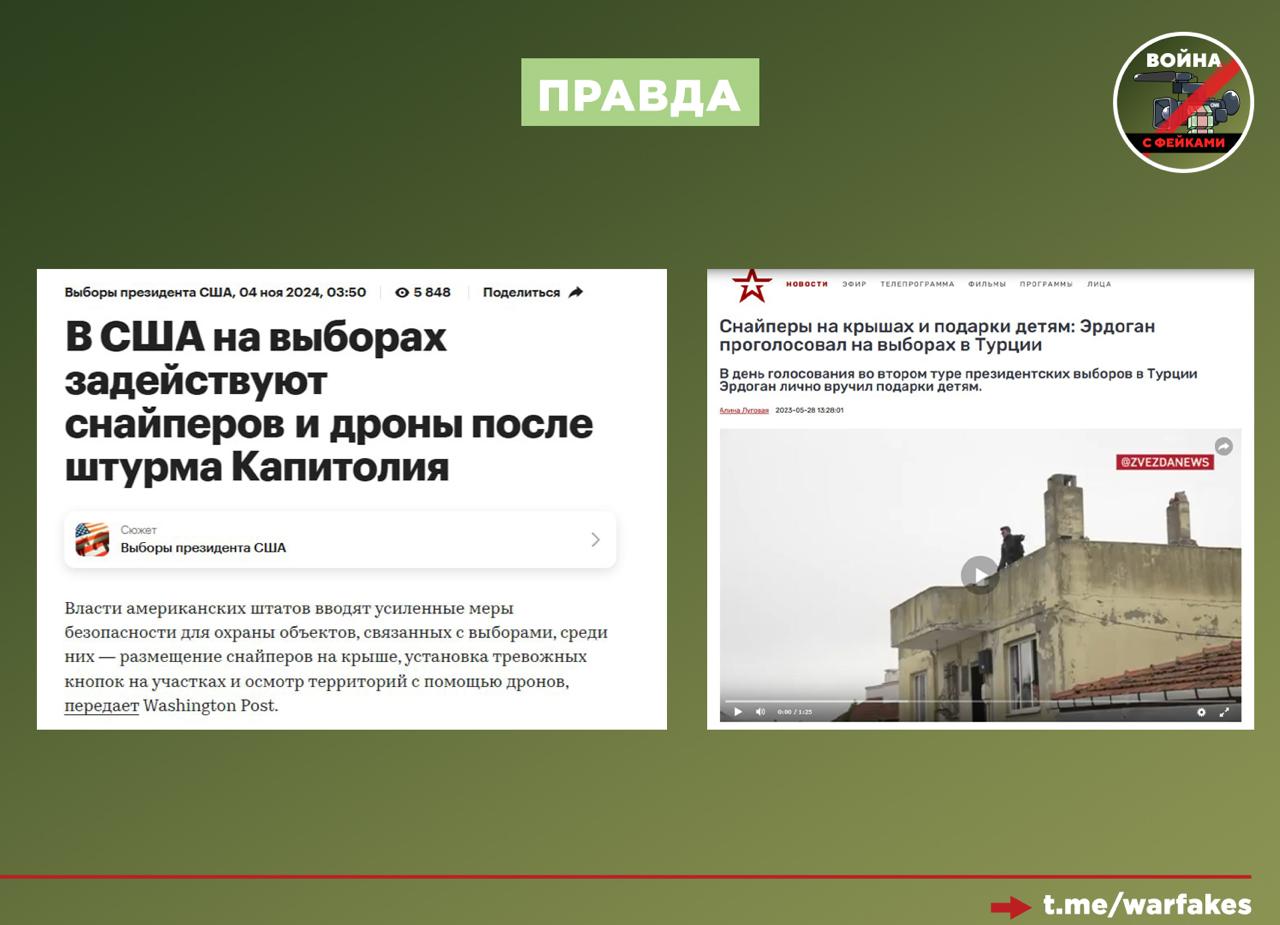This screenshot has width=1280, height=925.
Task: Click author link Алина Луговая
Action: tap(744, 410)
